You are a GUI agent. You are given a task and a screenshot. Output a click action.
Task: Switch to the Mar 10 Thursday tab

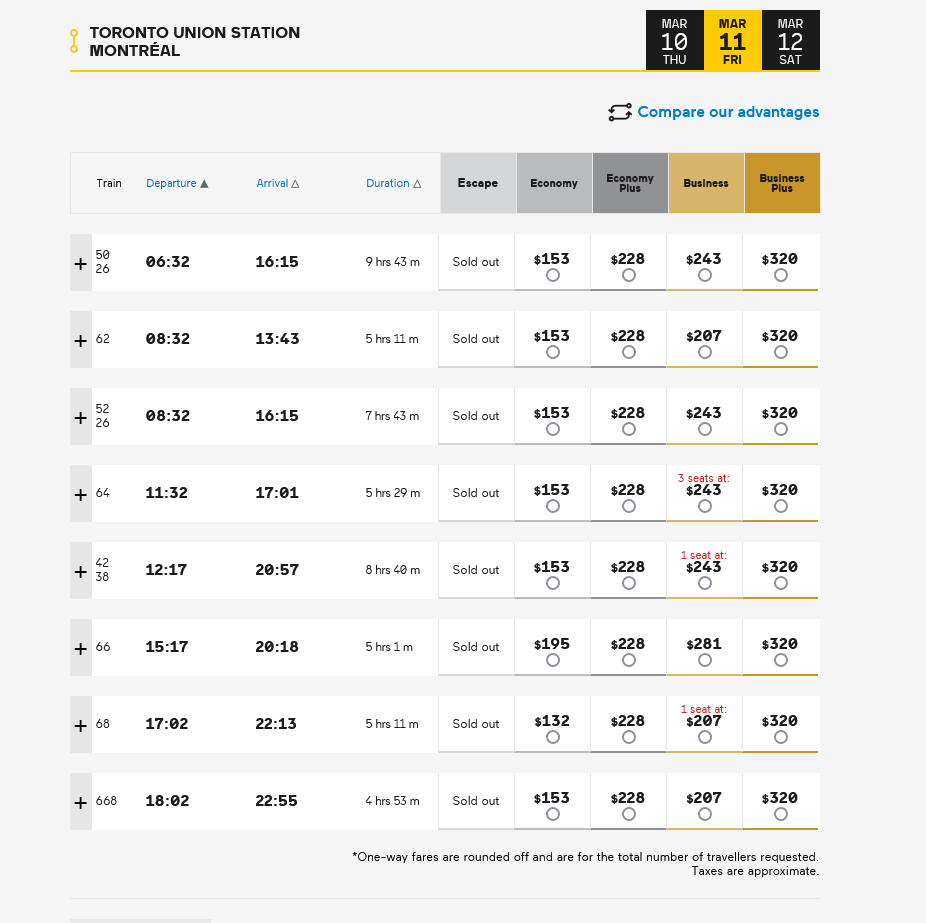pyautogui.click(x=674, y=41)
